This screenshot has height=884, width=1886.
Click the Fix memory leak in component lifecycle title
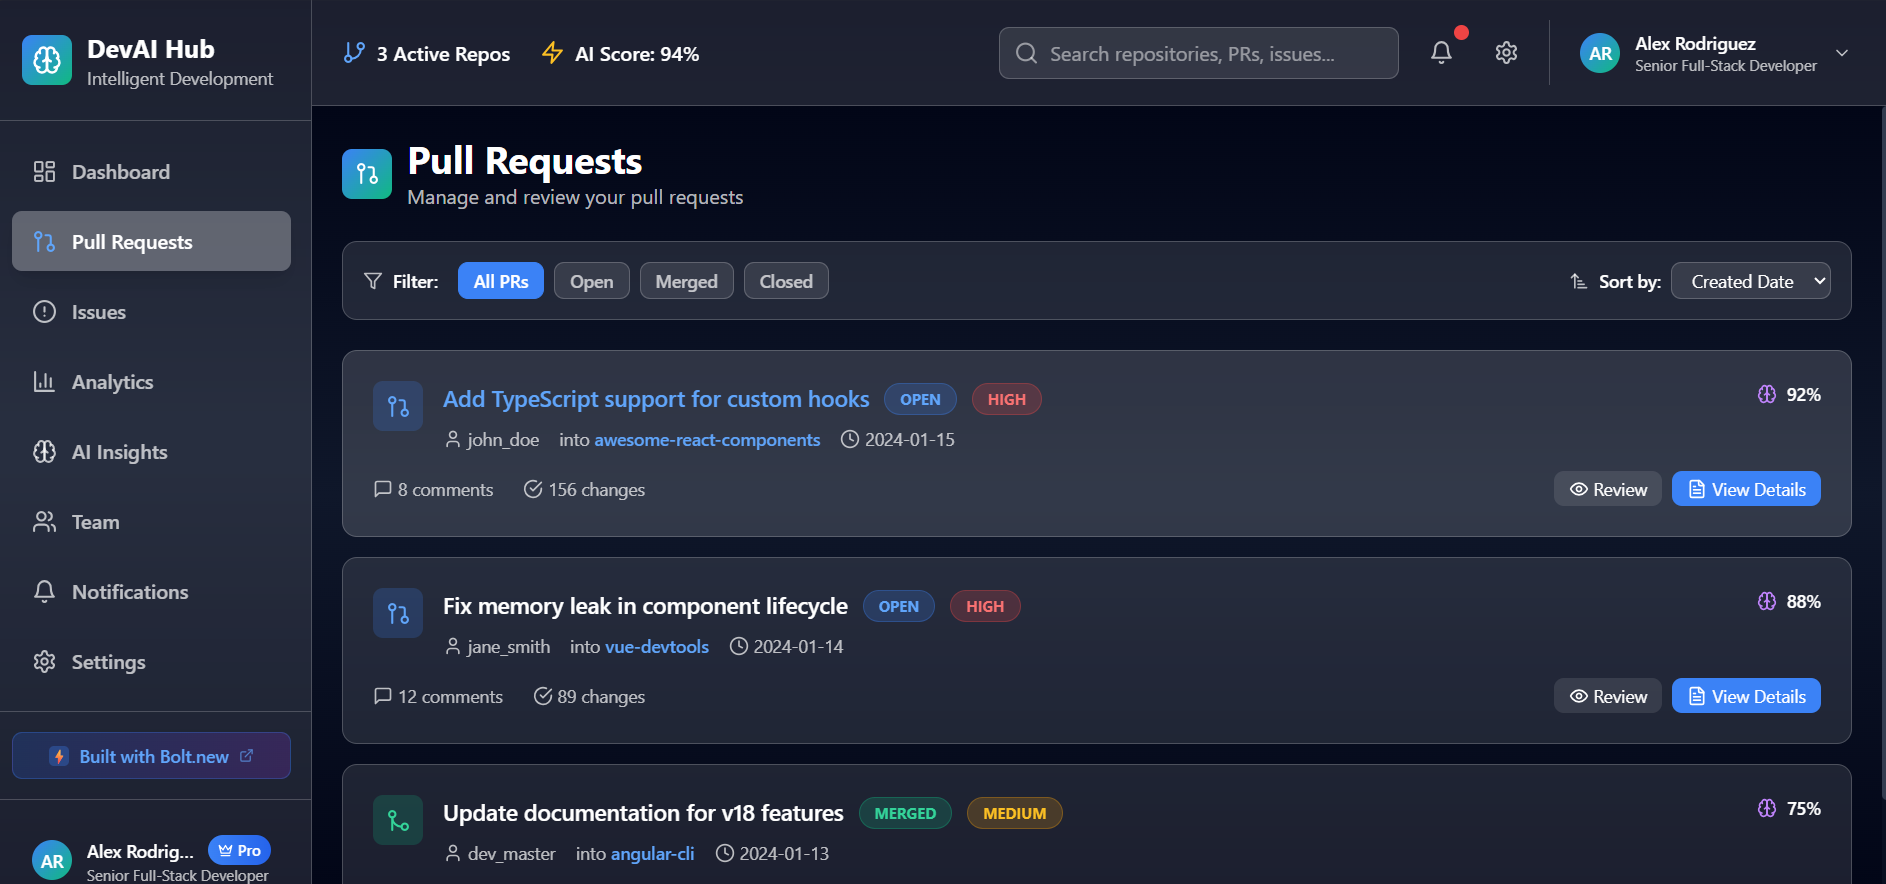point(645,606)
